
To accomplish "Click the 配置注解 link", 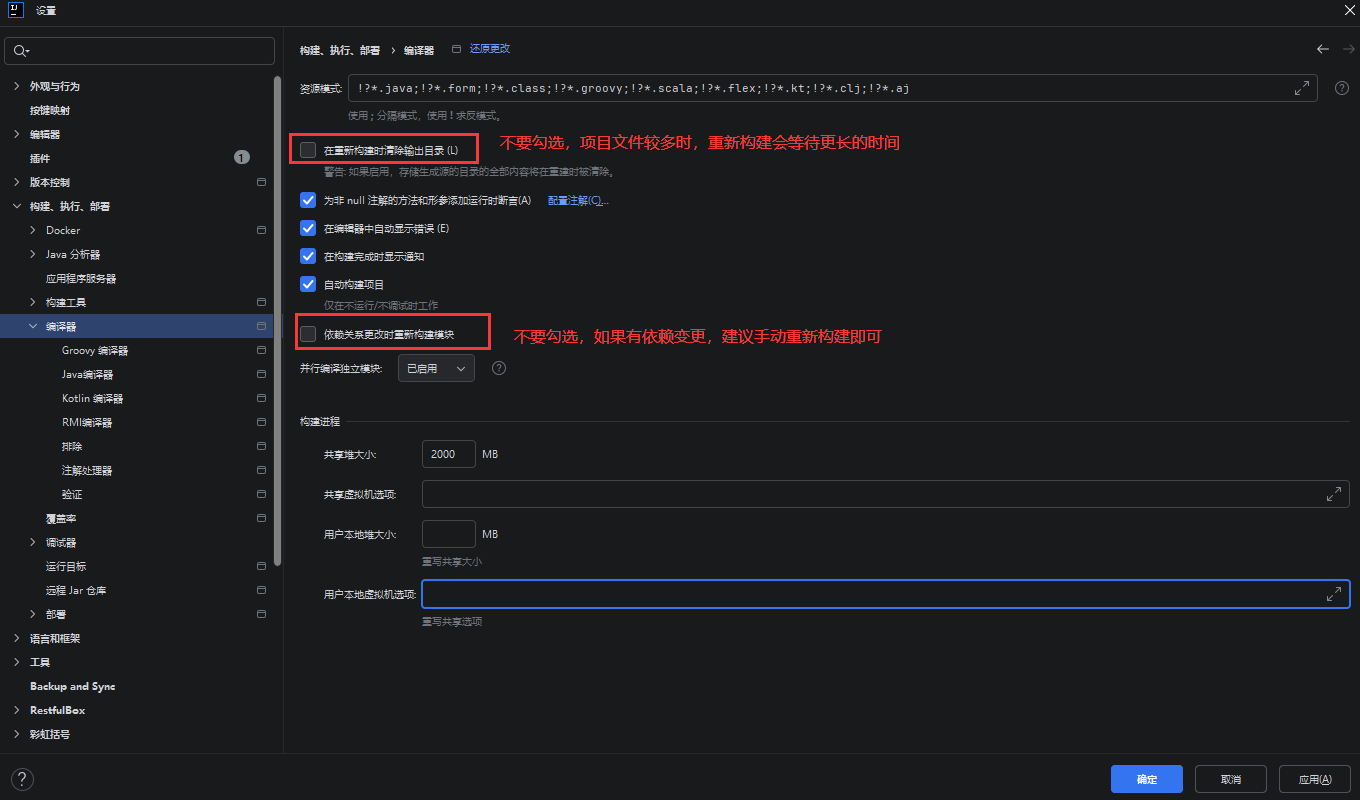I will click(578, 200).
